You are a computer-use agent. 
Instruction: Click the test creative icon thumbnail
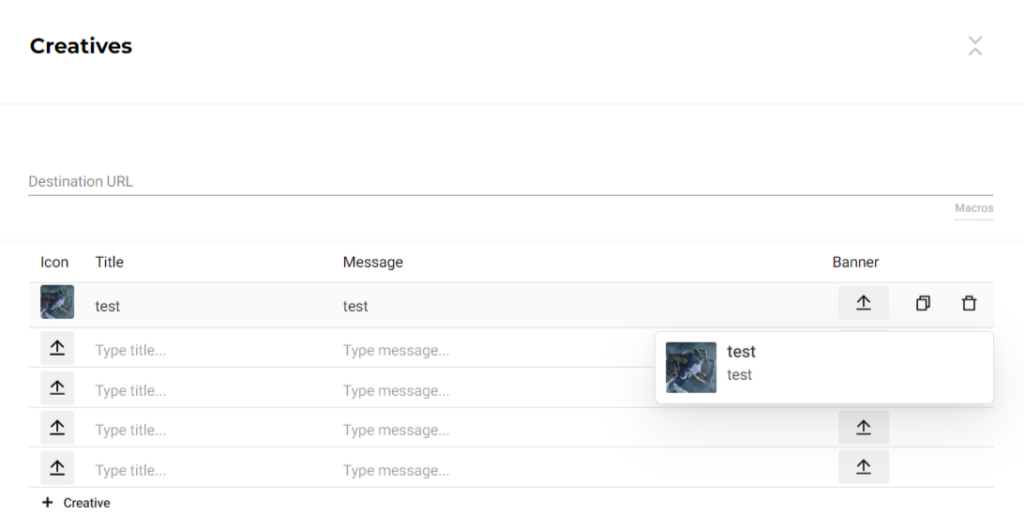coord(57,303)
